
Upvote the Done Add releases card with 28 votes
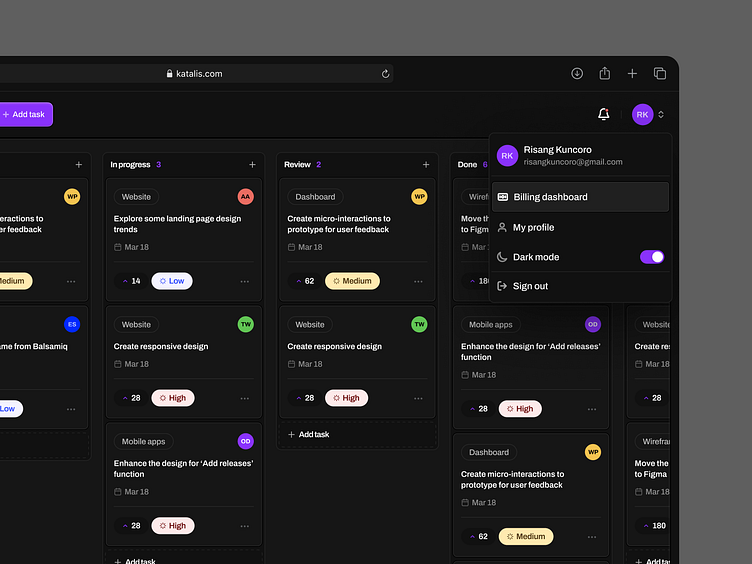(479, 409)
